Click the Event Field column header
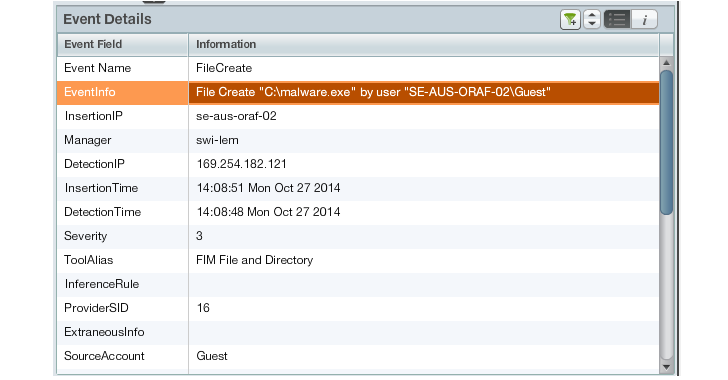 [123, 45]
